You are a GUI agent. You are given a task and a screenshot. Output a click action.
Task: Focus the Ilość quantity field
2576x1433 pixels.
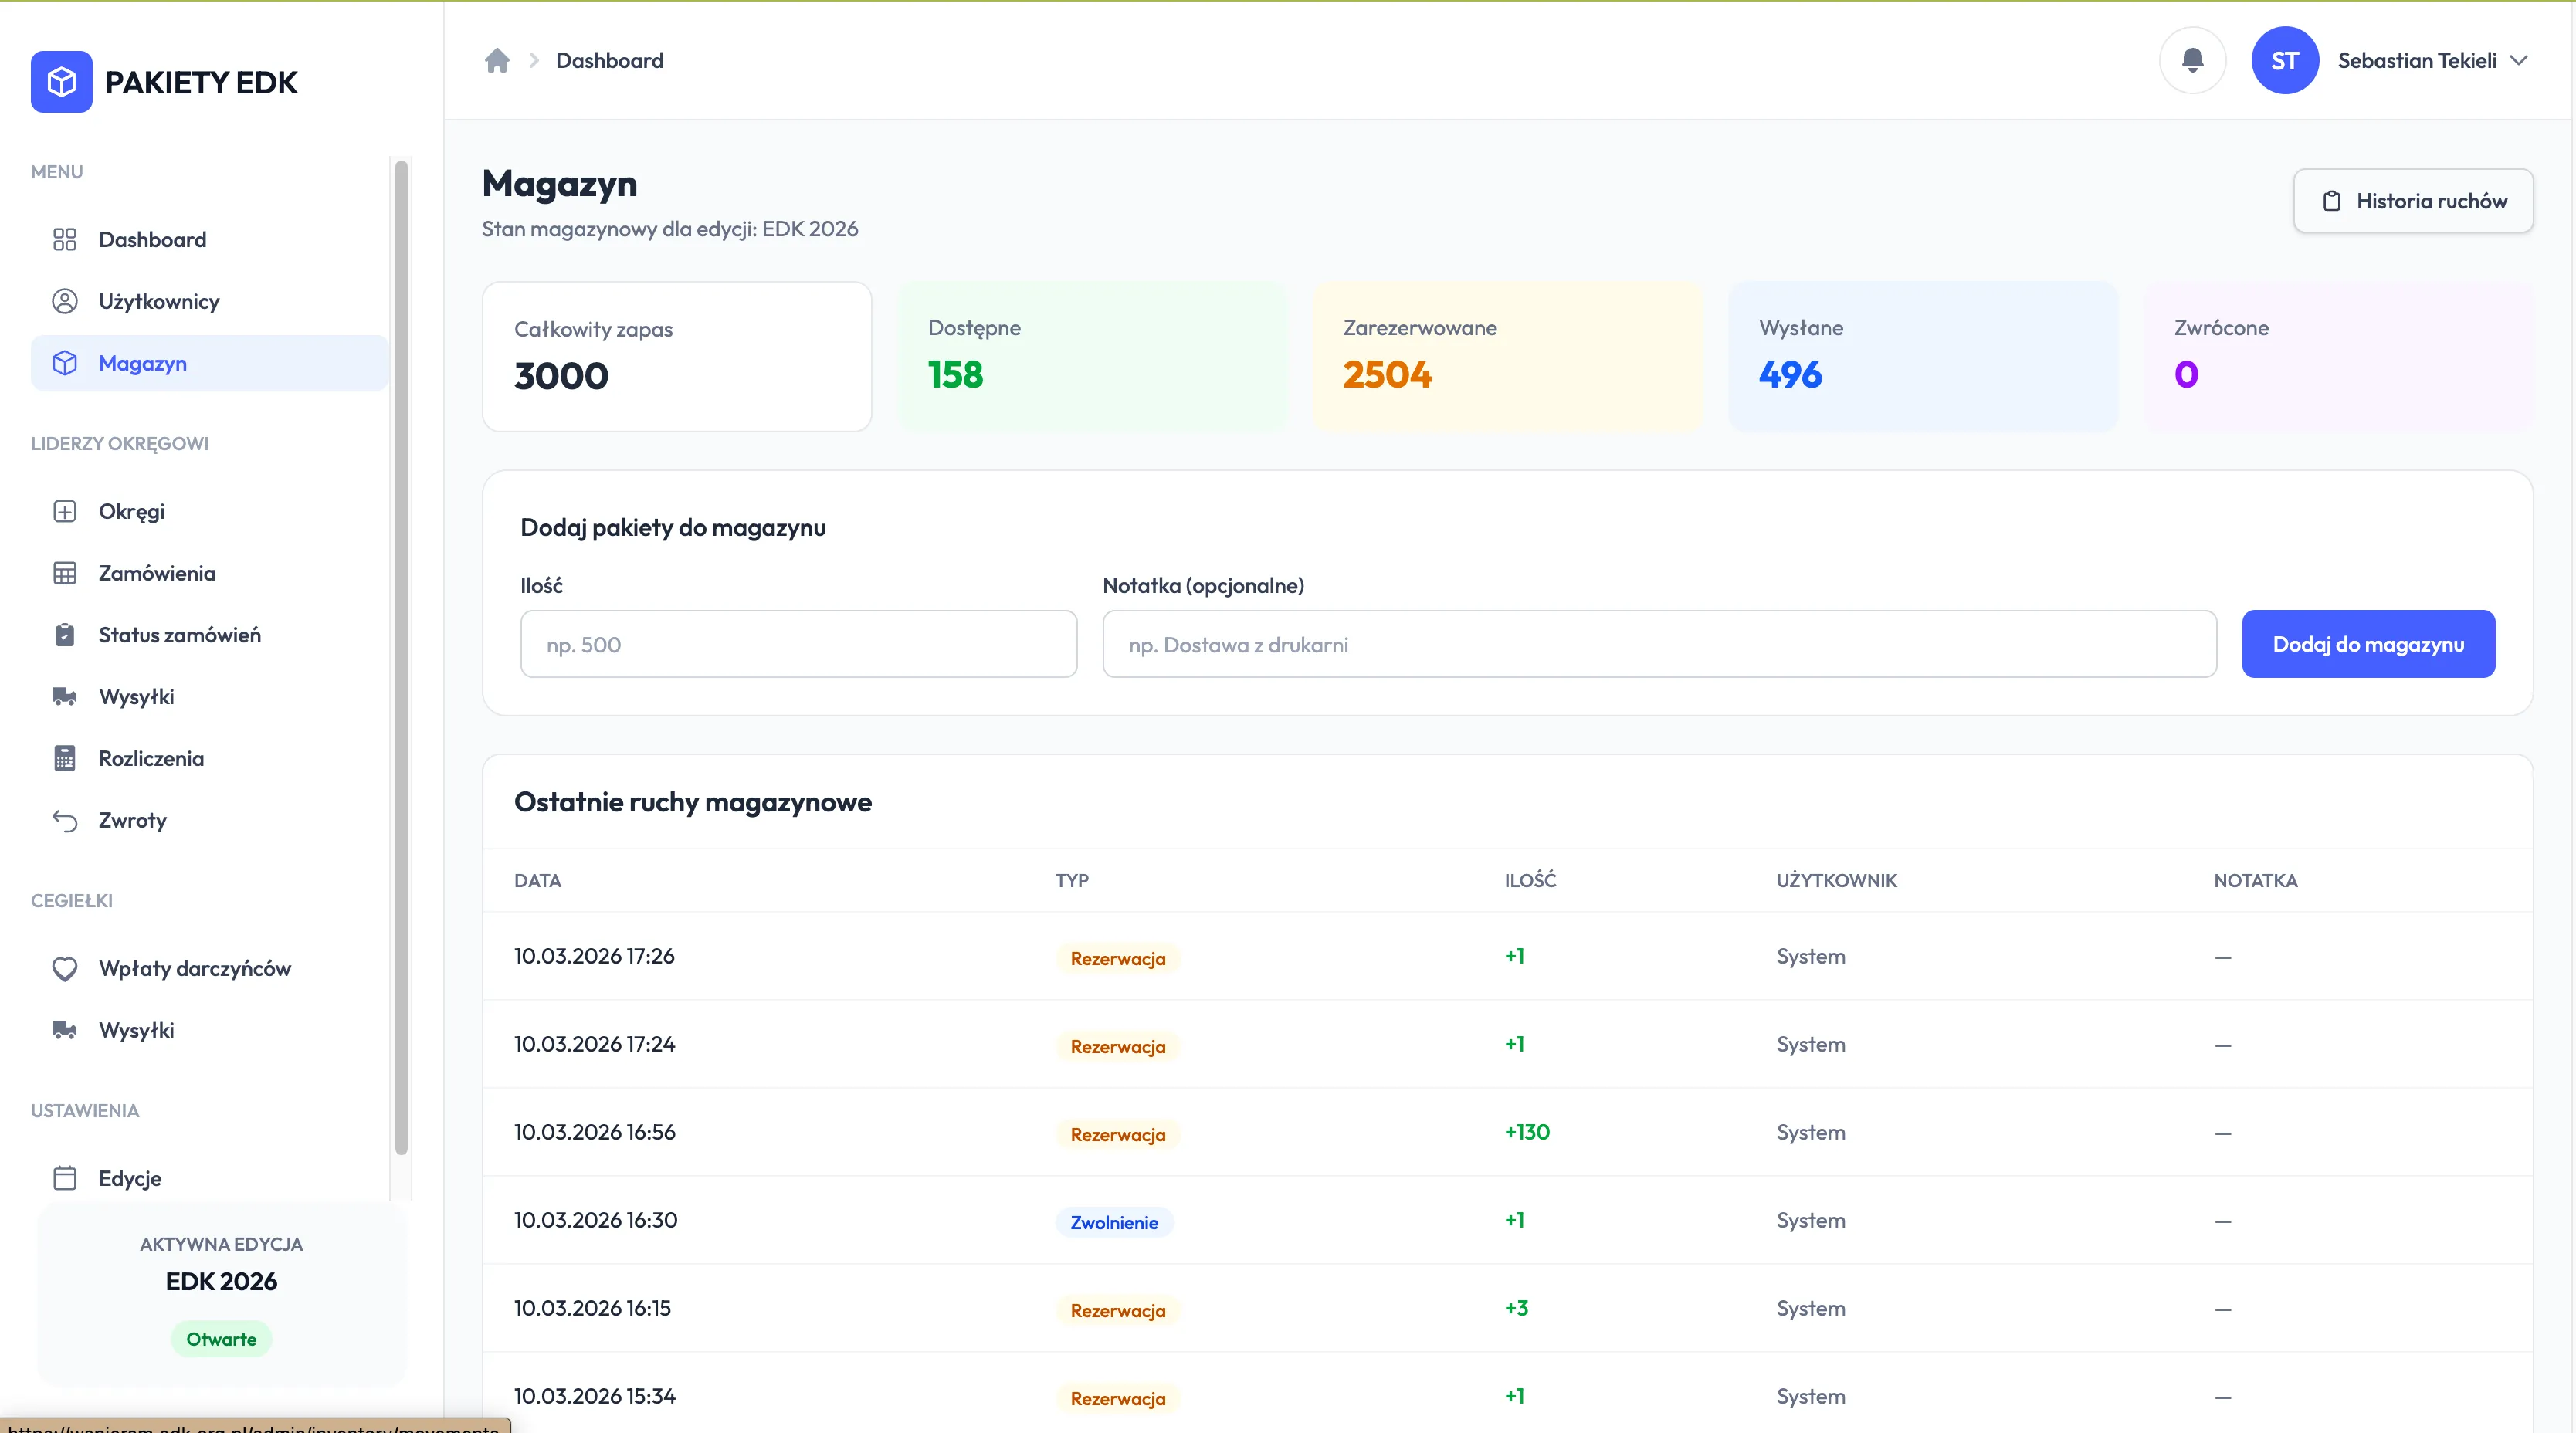[x=798, y=645]
